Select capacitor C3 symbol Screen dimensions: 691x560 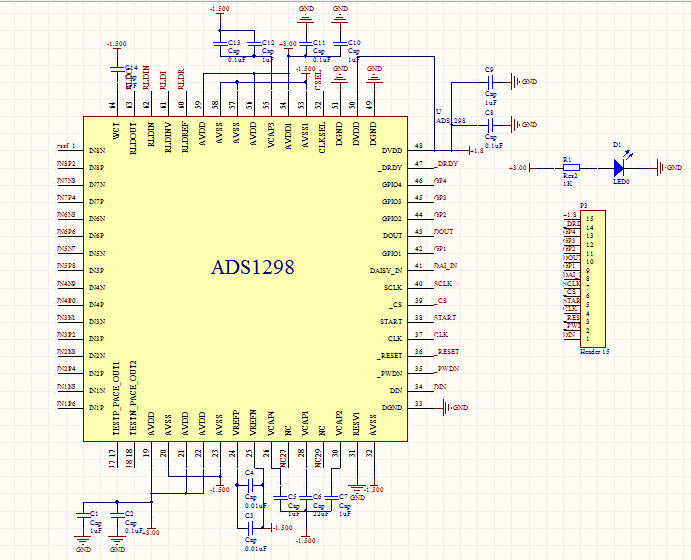point(250,527)
